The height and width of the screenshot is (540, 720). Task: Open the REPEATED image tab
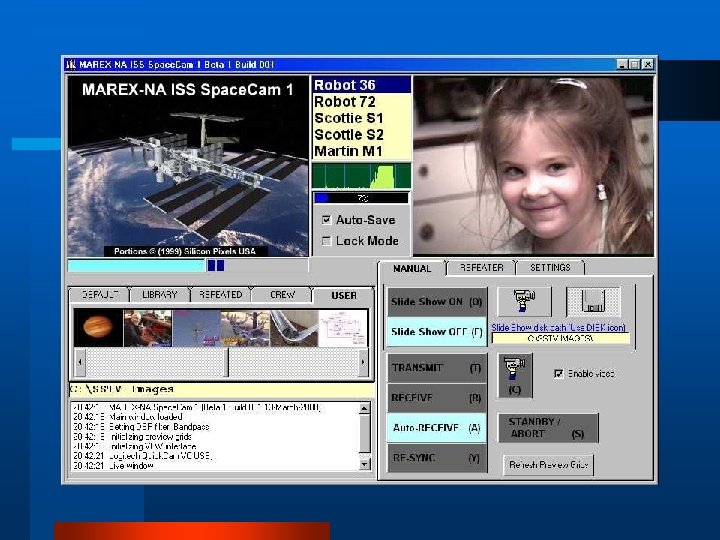tap(220, 295)
